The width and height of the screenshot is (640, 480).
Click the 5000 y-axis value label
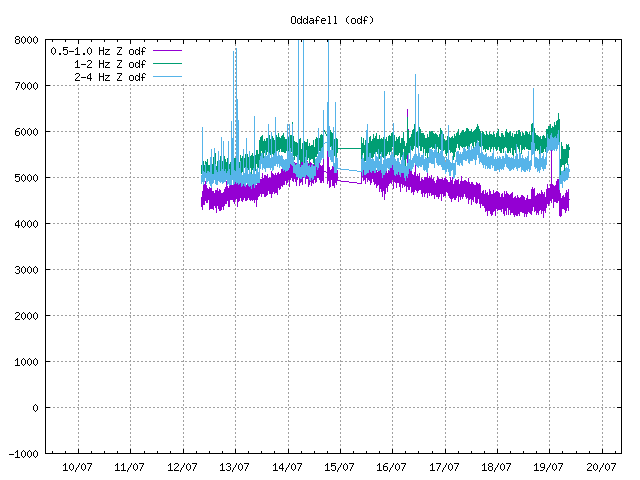point(26,178)
